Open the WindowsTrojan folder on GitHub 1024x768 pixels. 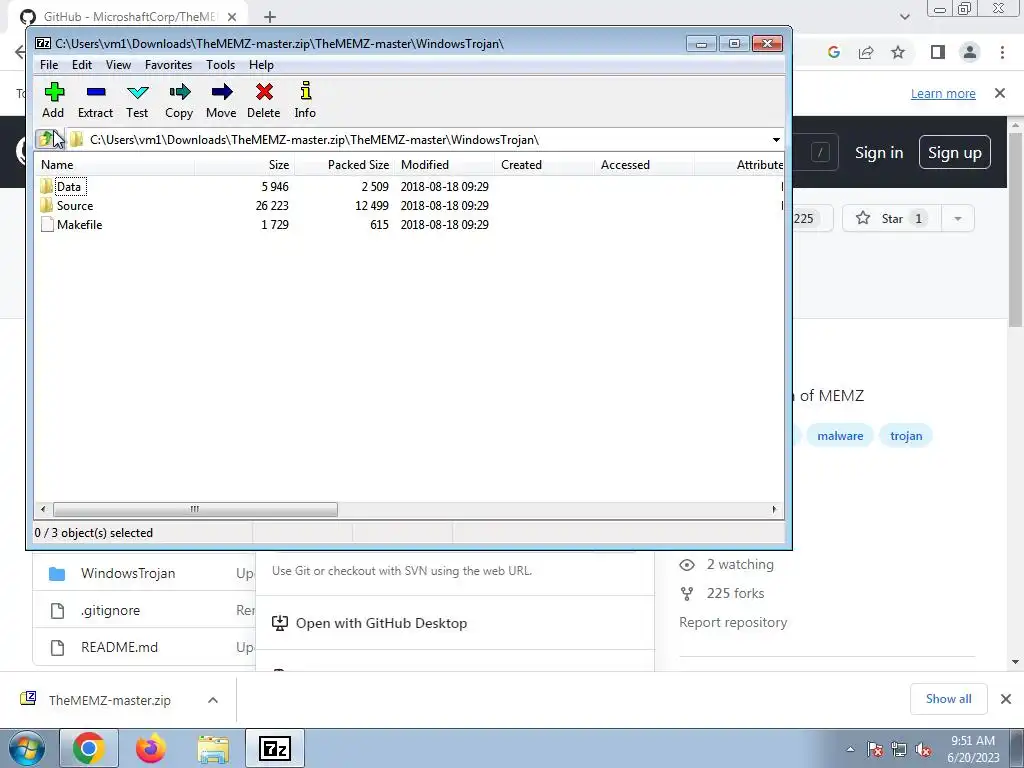pyautogui.click(x=128, y=573)
